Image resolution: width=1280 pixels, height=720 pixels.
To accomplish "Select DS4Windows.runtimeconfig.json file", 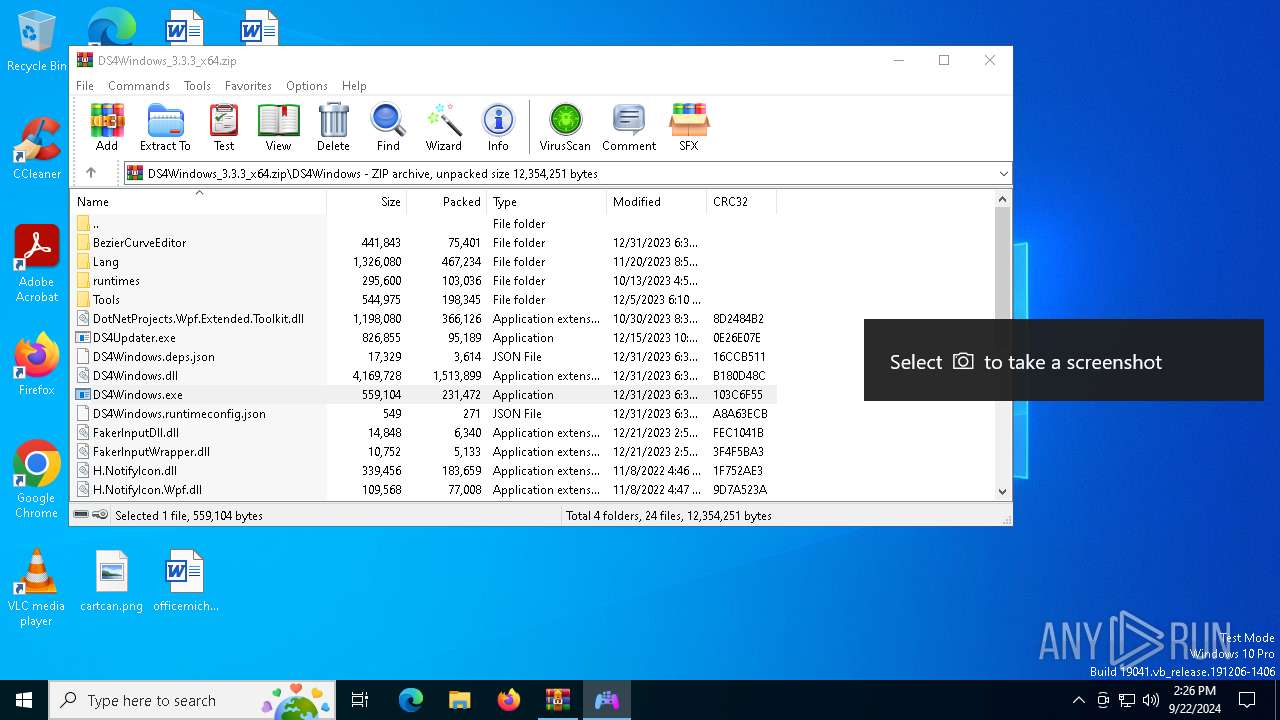I will 424,414.
